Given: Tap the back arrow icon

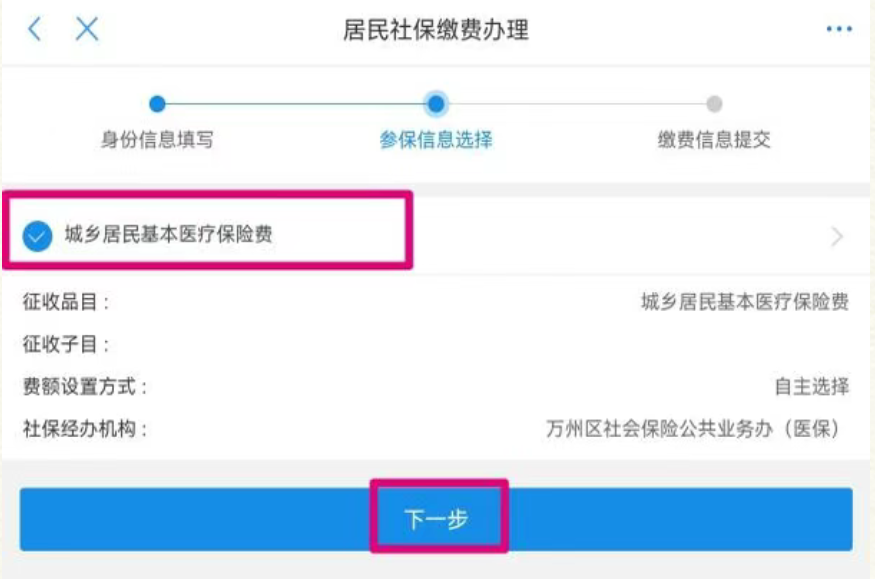Looking at the screenshot, I should click(x=35, y=30).
